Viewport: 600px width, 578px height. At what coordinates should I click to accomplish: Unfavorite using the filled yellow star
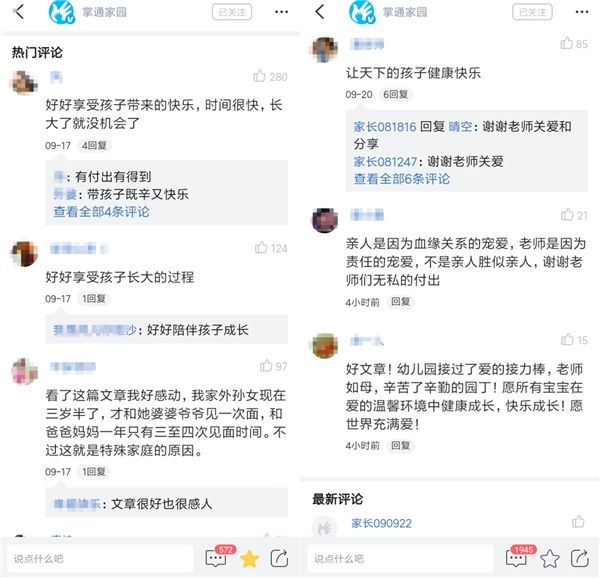pyautogui.click(x=249, y=558)
